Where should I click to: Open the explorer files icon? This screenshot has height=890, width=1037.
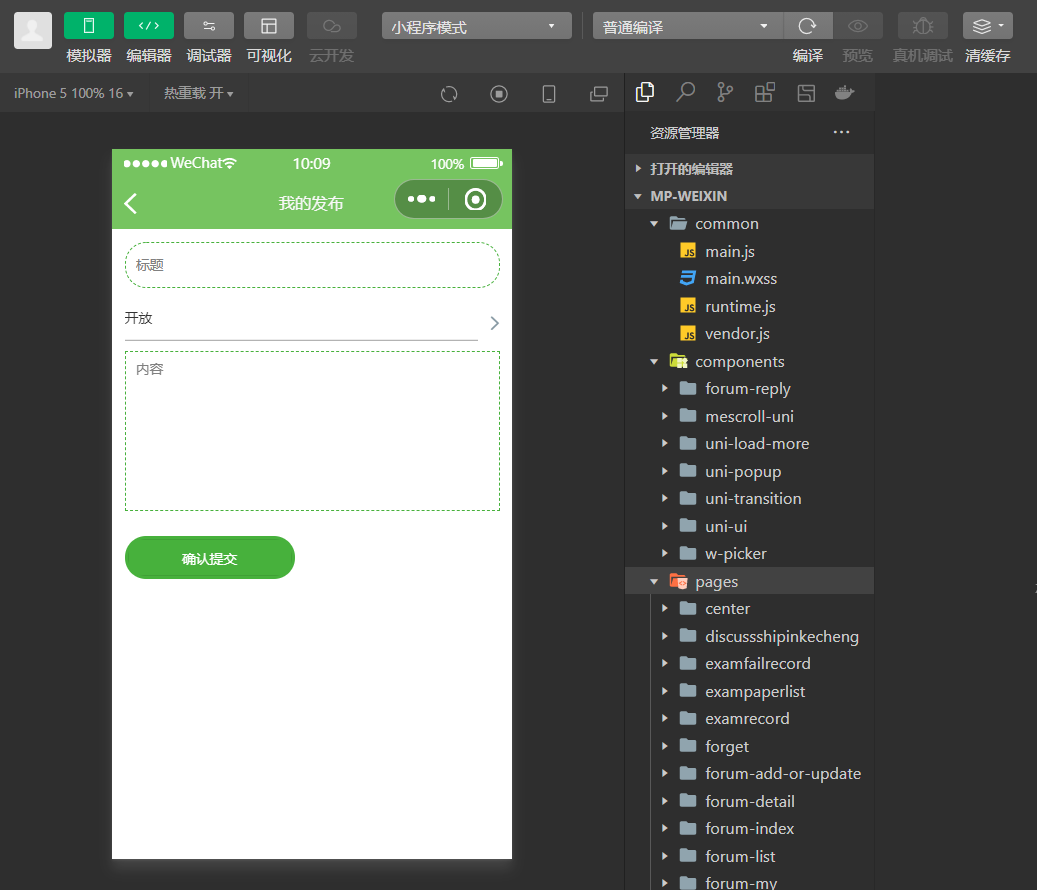coord(645,93)
